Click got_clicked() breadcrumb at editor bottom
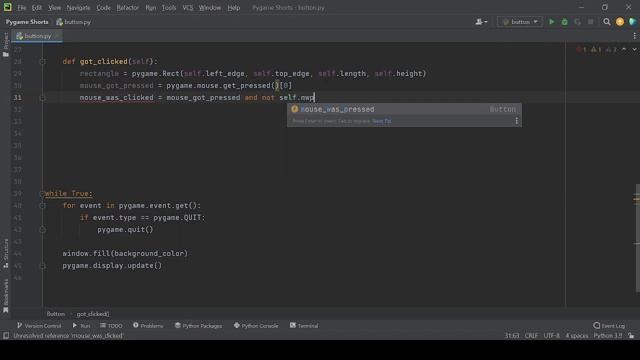The height and width of the screenshot is (360, 640). click(x=93, y=314)
